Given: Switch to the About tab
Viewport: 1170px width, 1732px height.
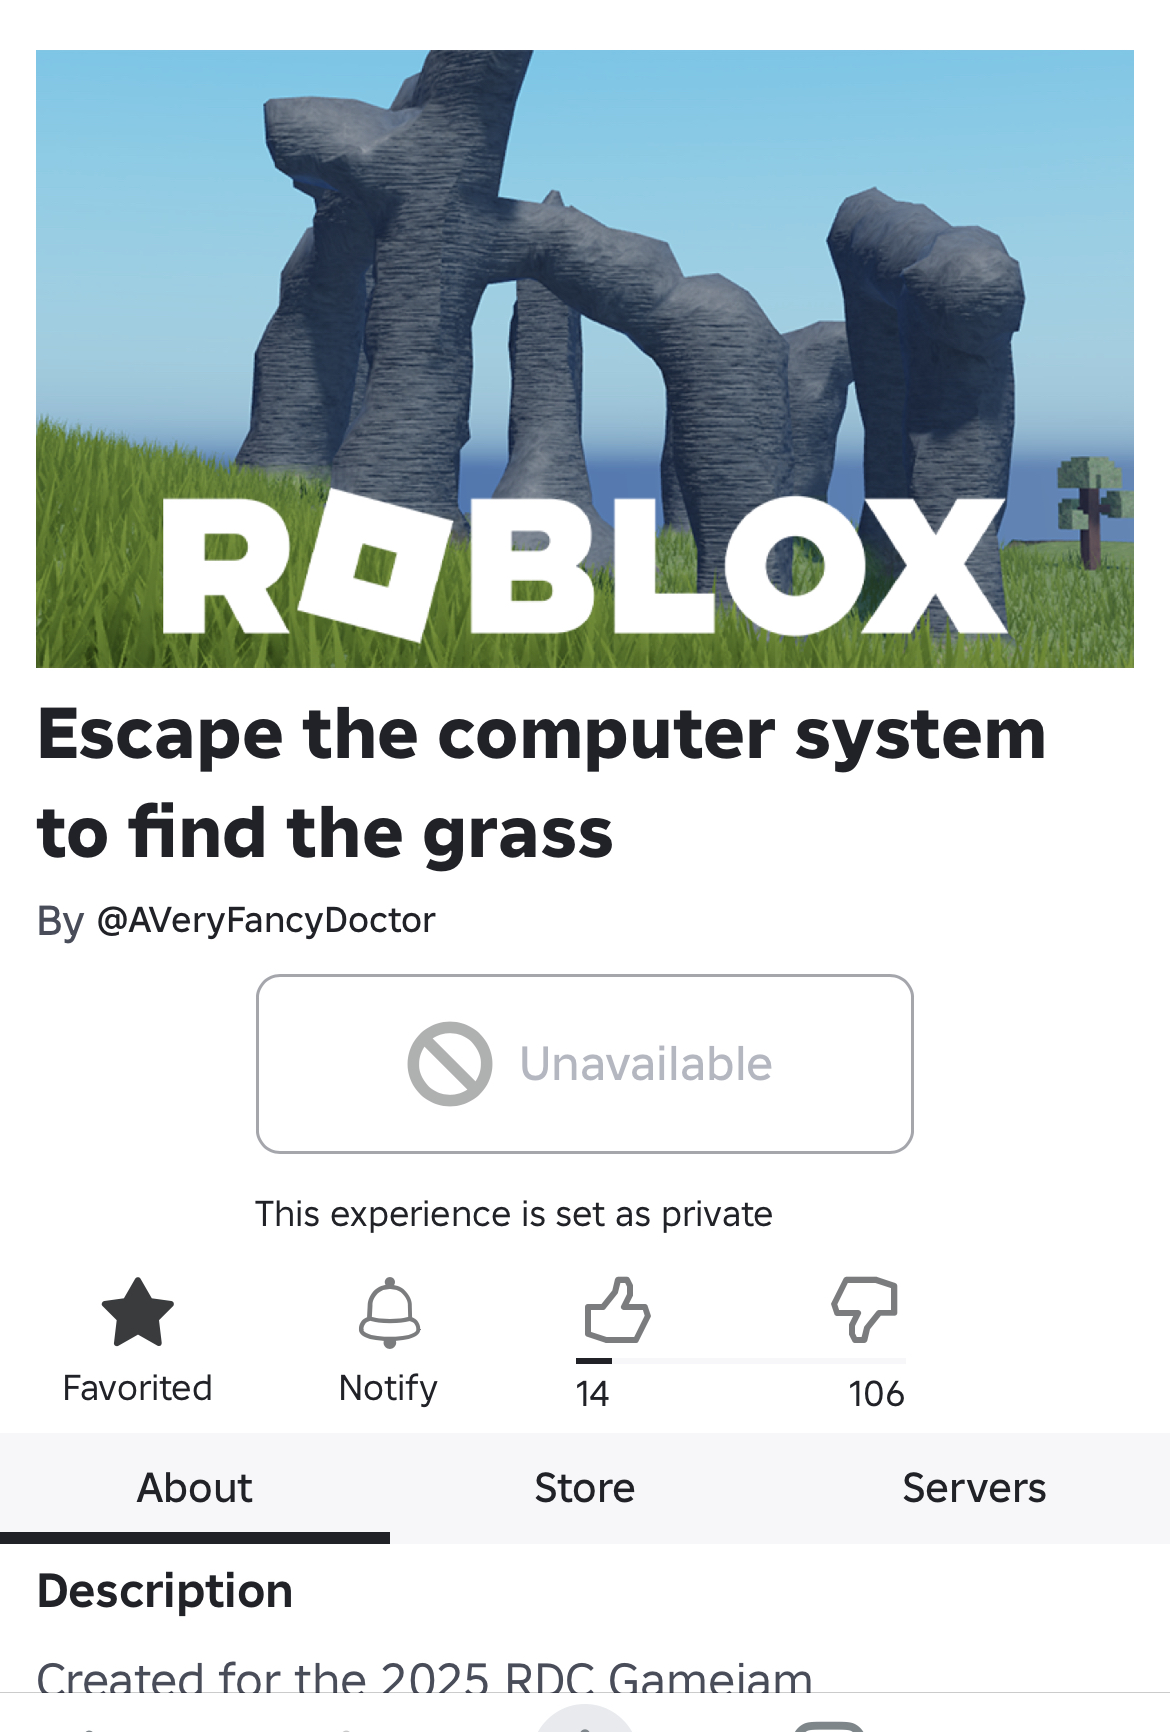Looking at the screenshot, I should click(x=195, y=1488).
